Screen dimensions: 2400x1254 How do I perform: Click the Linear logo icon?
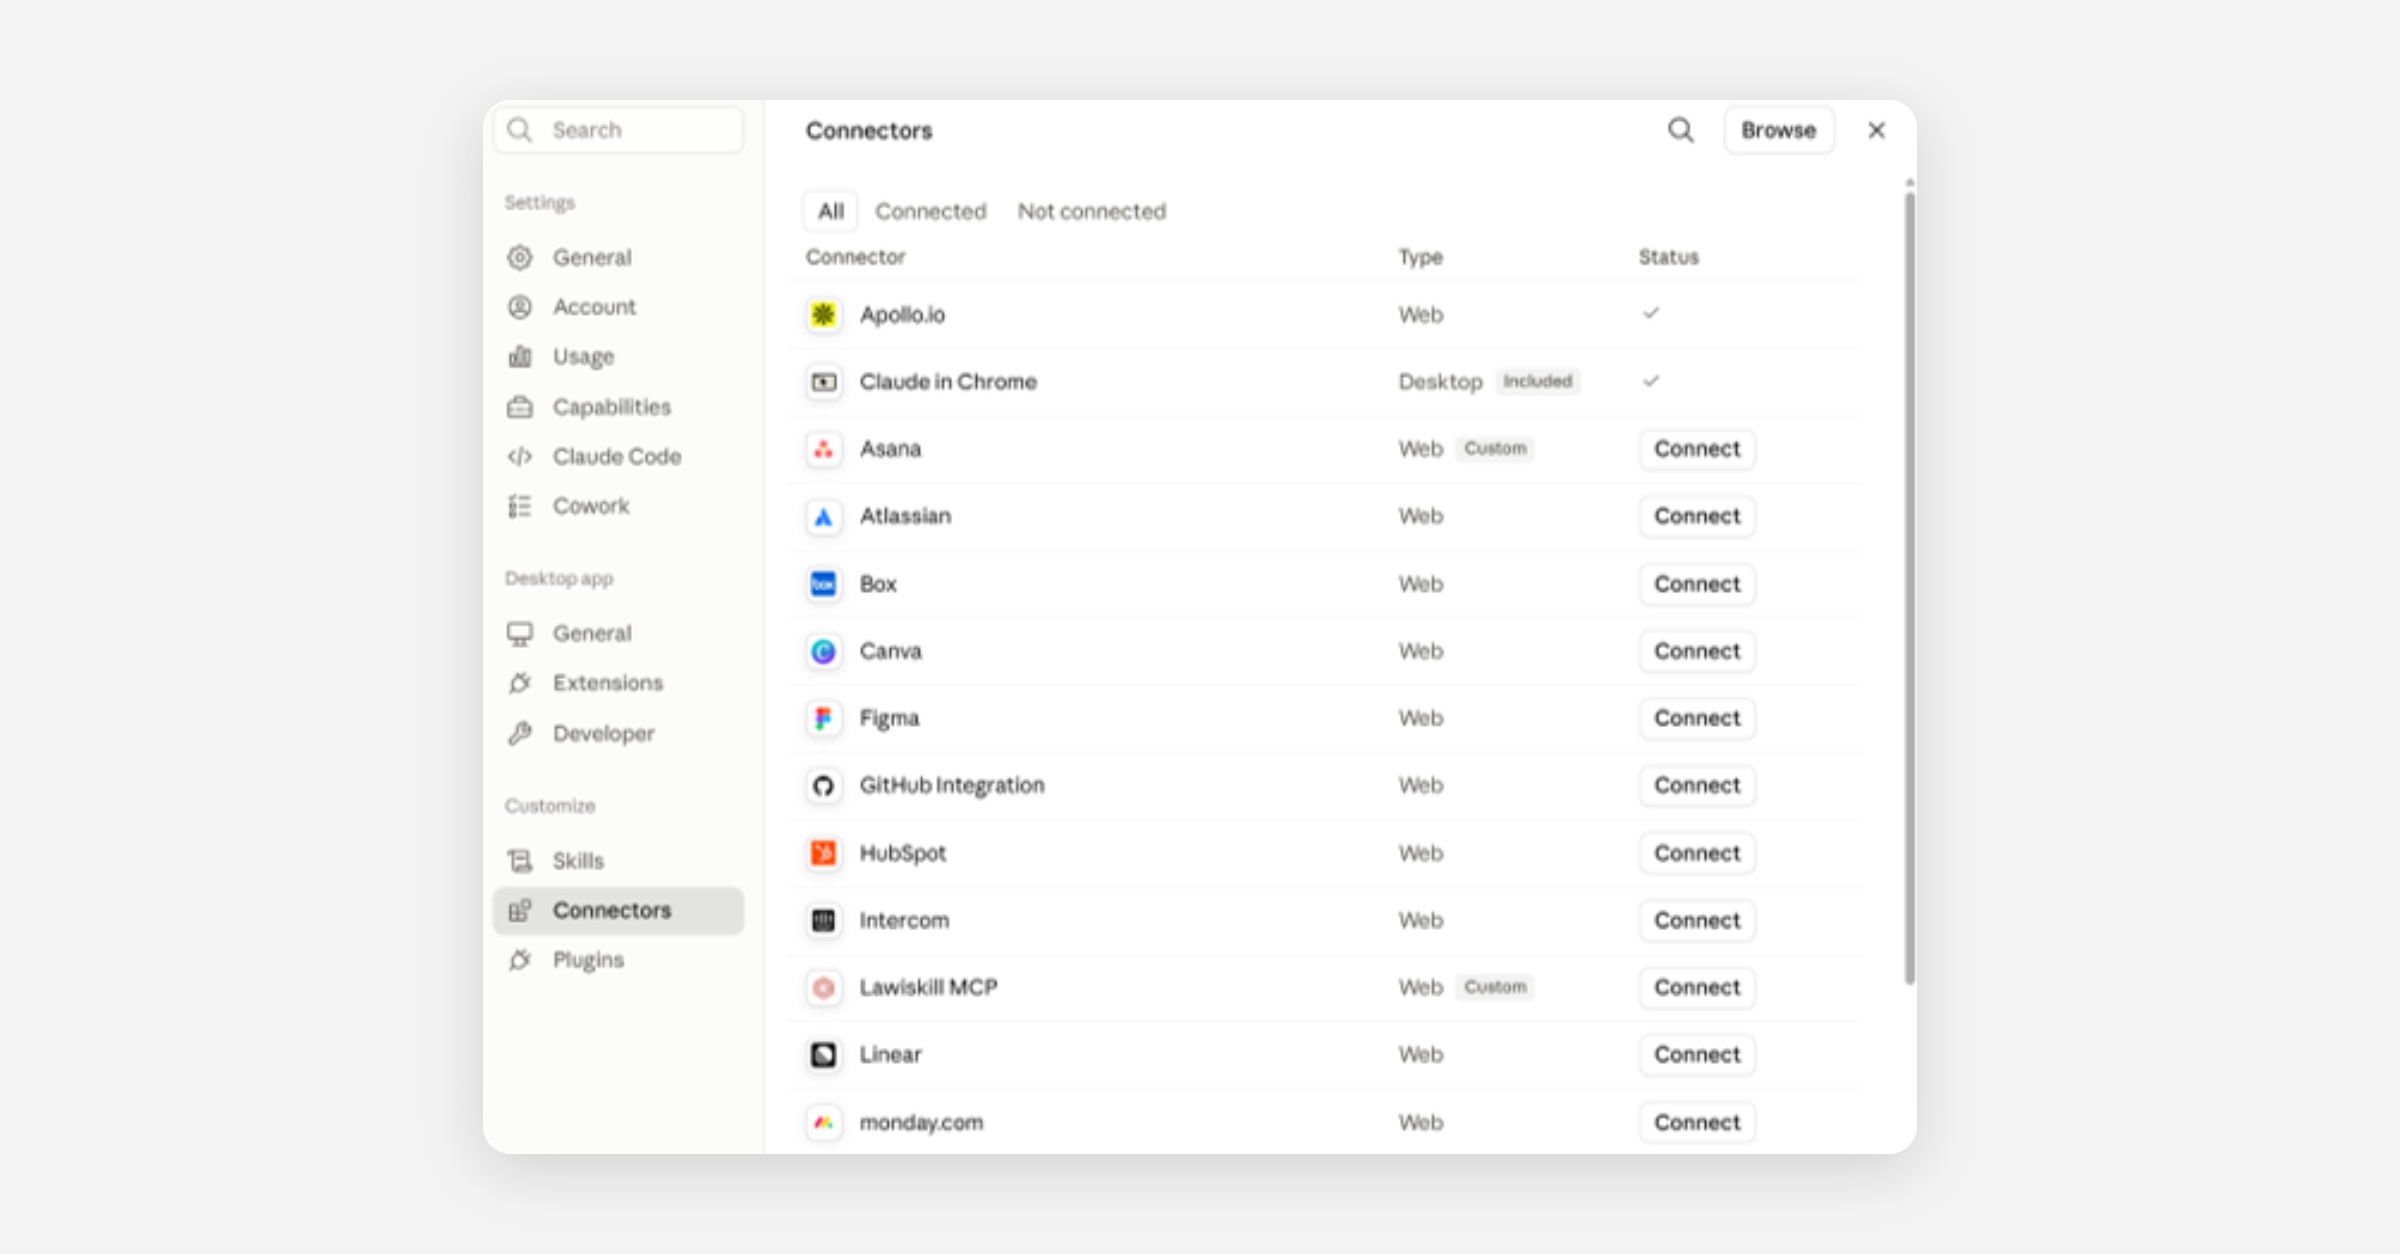823,1055
